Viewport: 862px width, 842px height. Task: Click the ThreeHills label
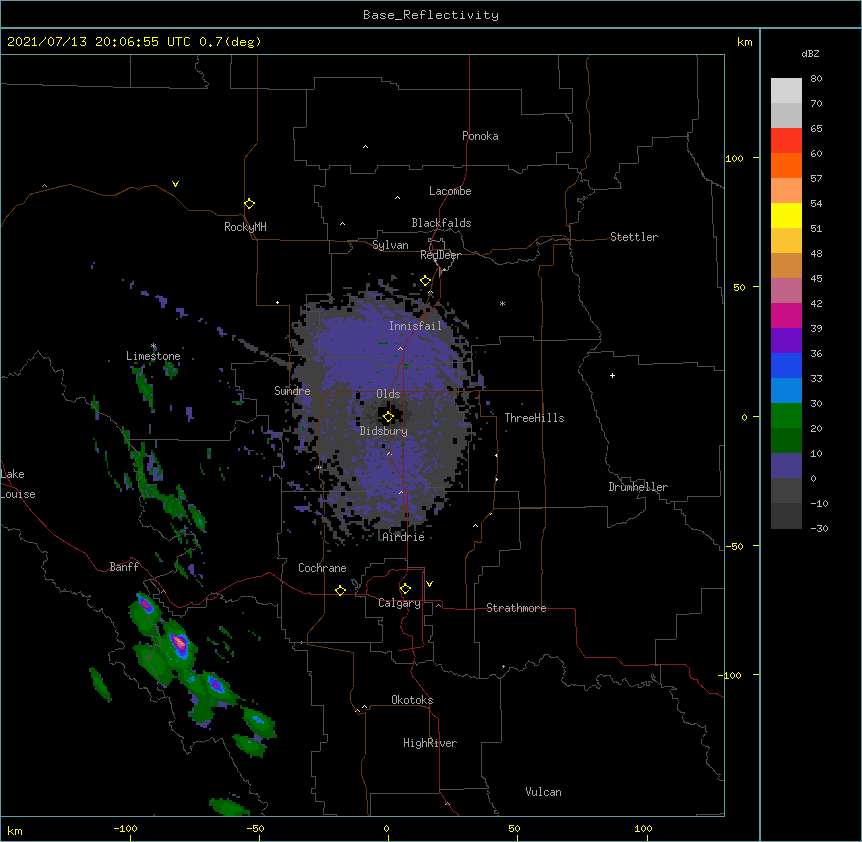tap(534, 418)
